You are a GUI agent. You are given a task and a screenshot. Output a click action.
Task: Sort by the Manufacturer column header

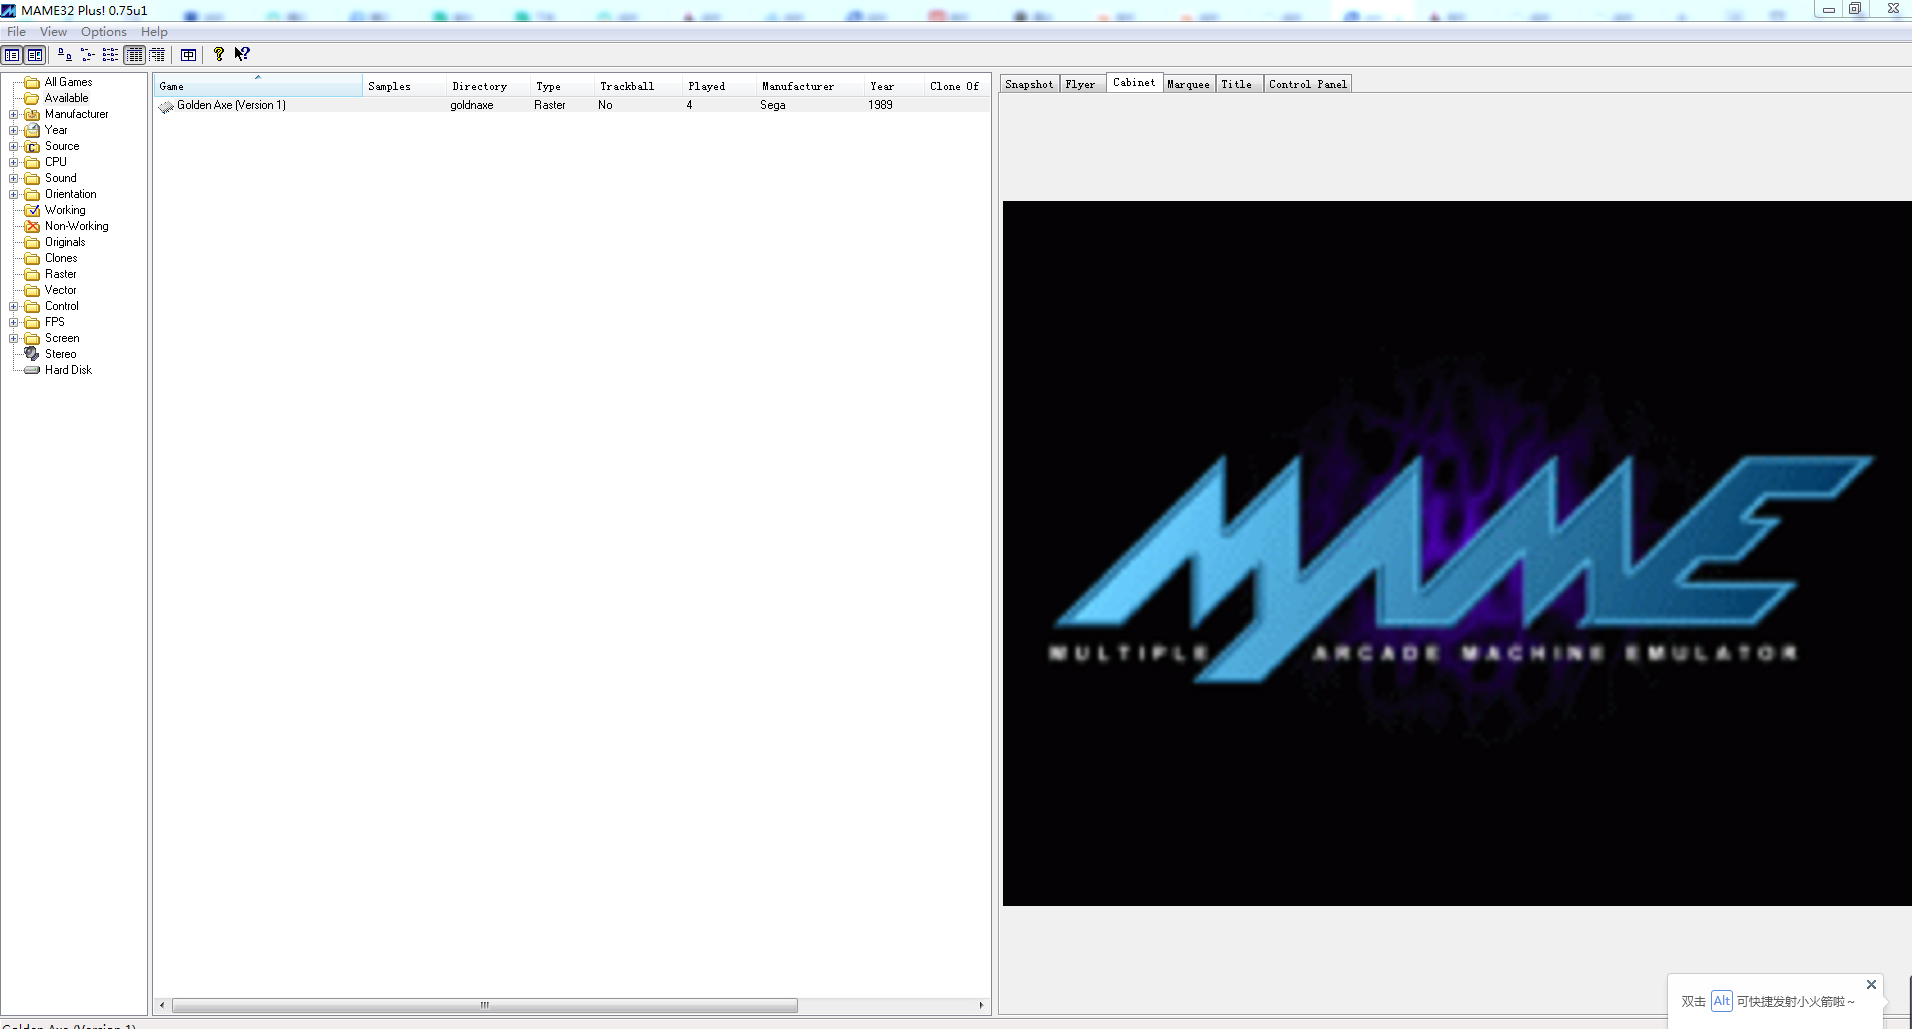[810, 86]
